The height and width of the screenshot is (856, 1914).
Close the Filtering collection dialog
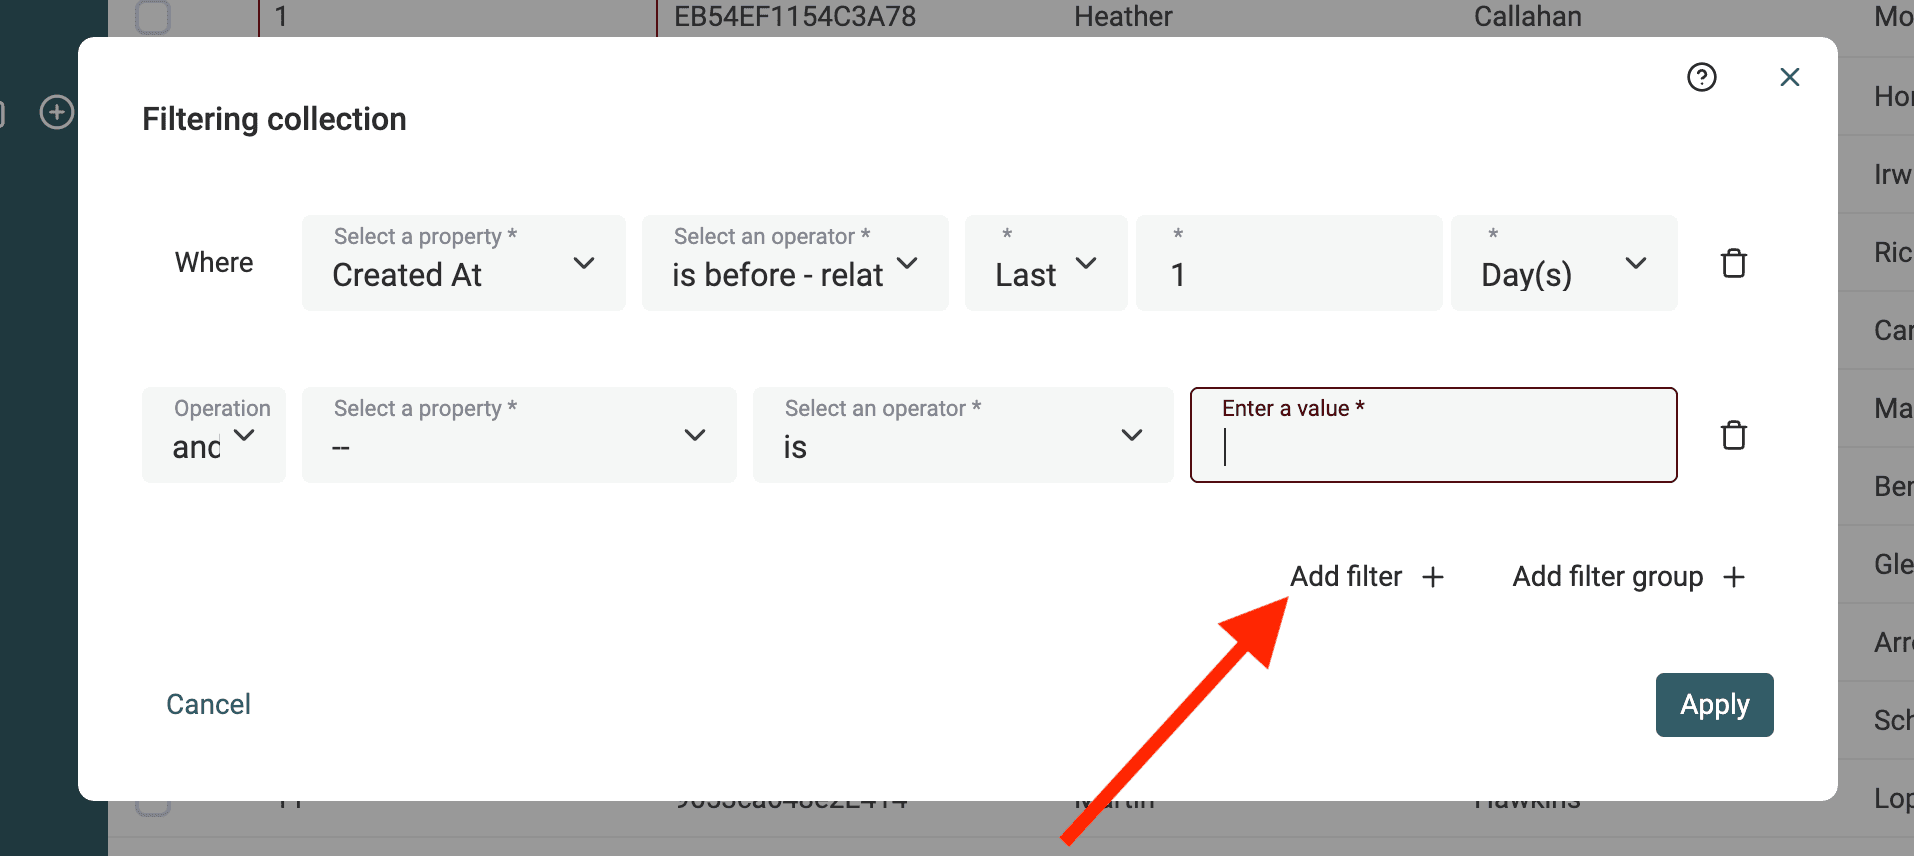1789,77
